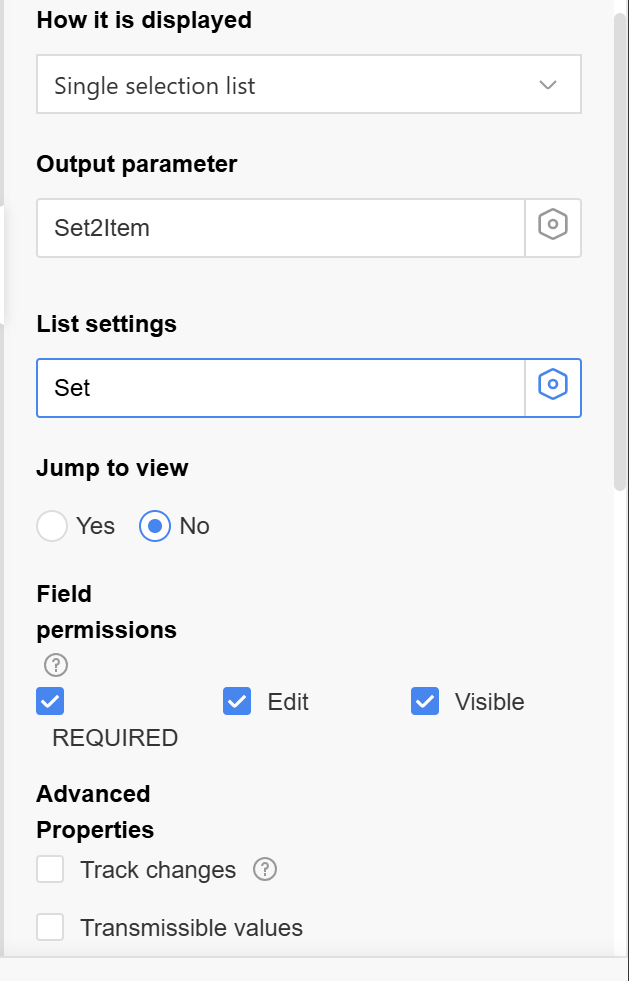Screen dimensions: 629x981
Task: Toggle the Edit permission checkbox
Action: click(x=237, y=702)
